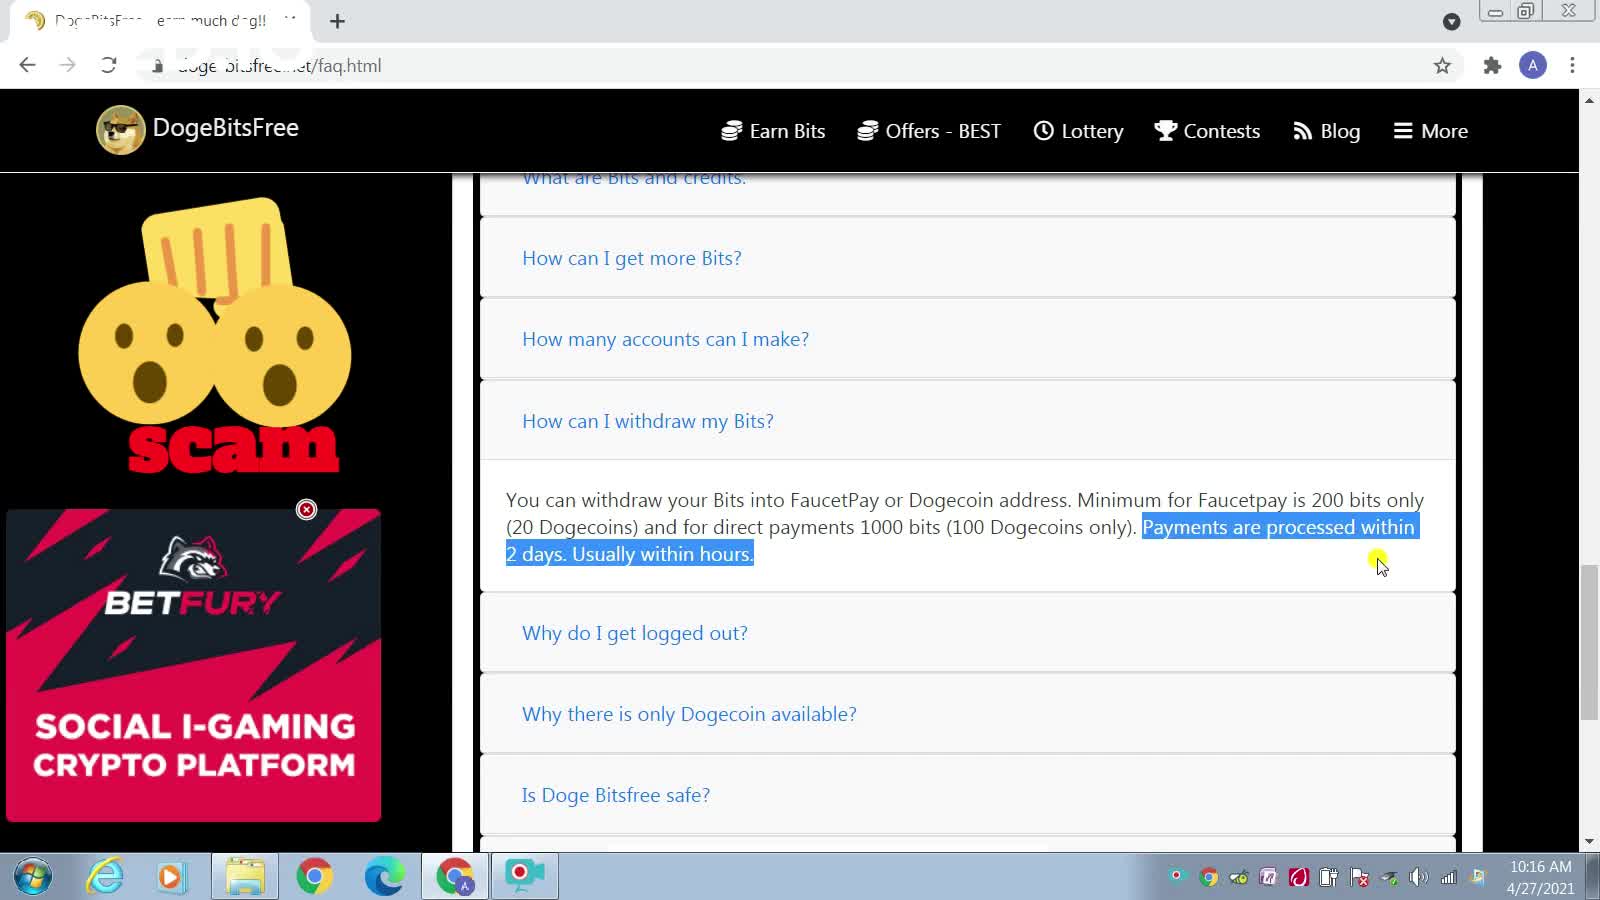Reload the FAQ page
The height and width of the screenshot is (900, 1600).
click(109, 66)
